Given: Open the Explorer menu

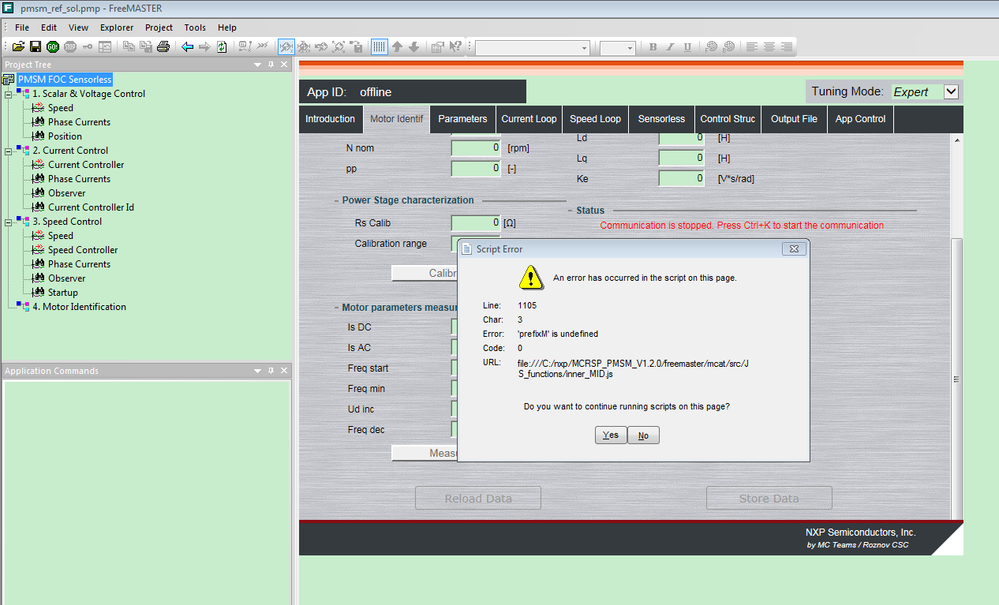Looking at the screenshot, I should click(117, 27).
